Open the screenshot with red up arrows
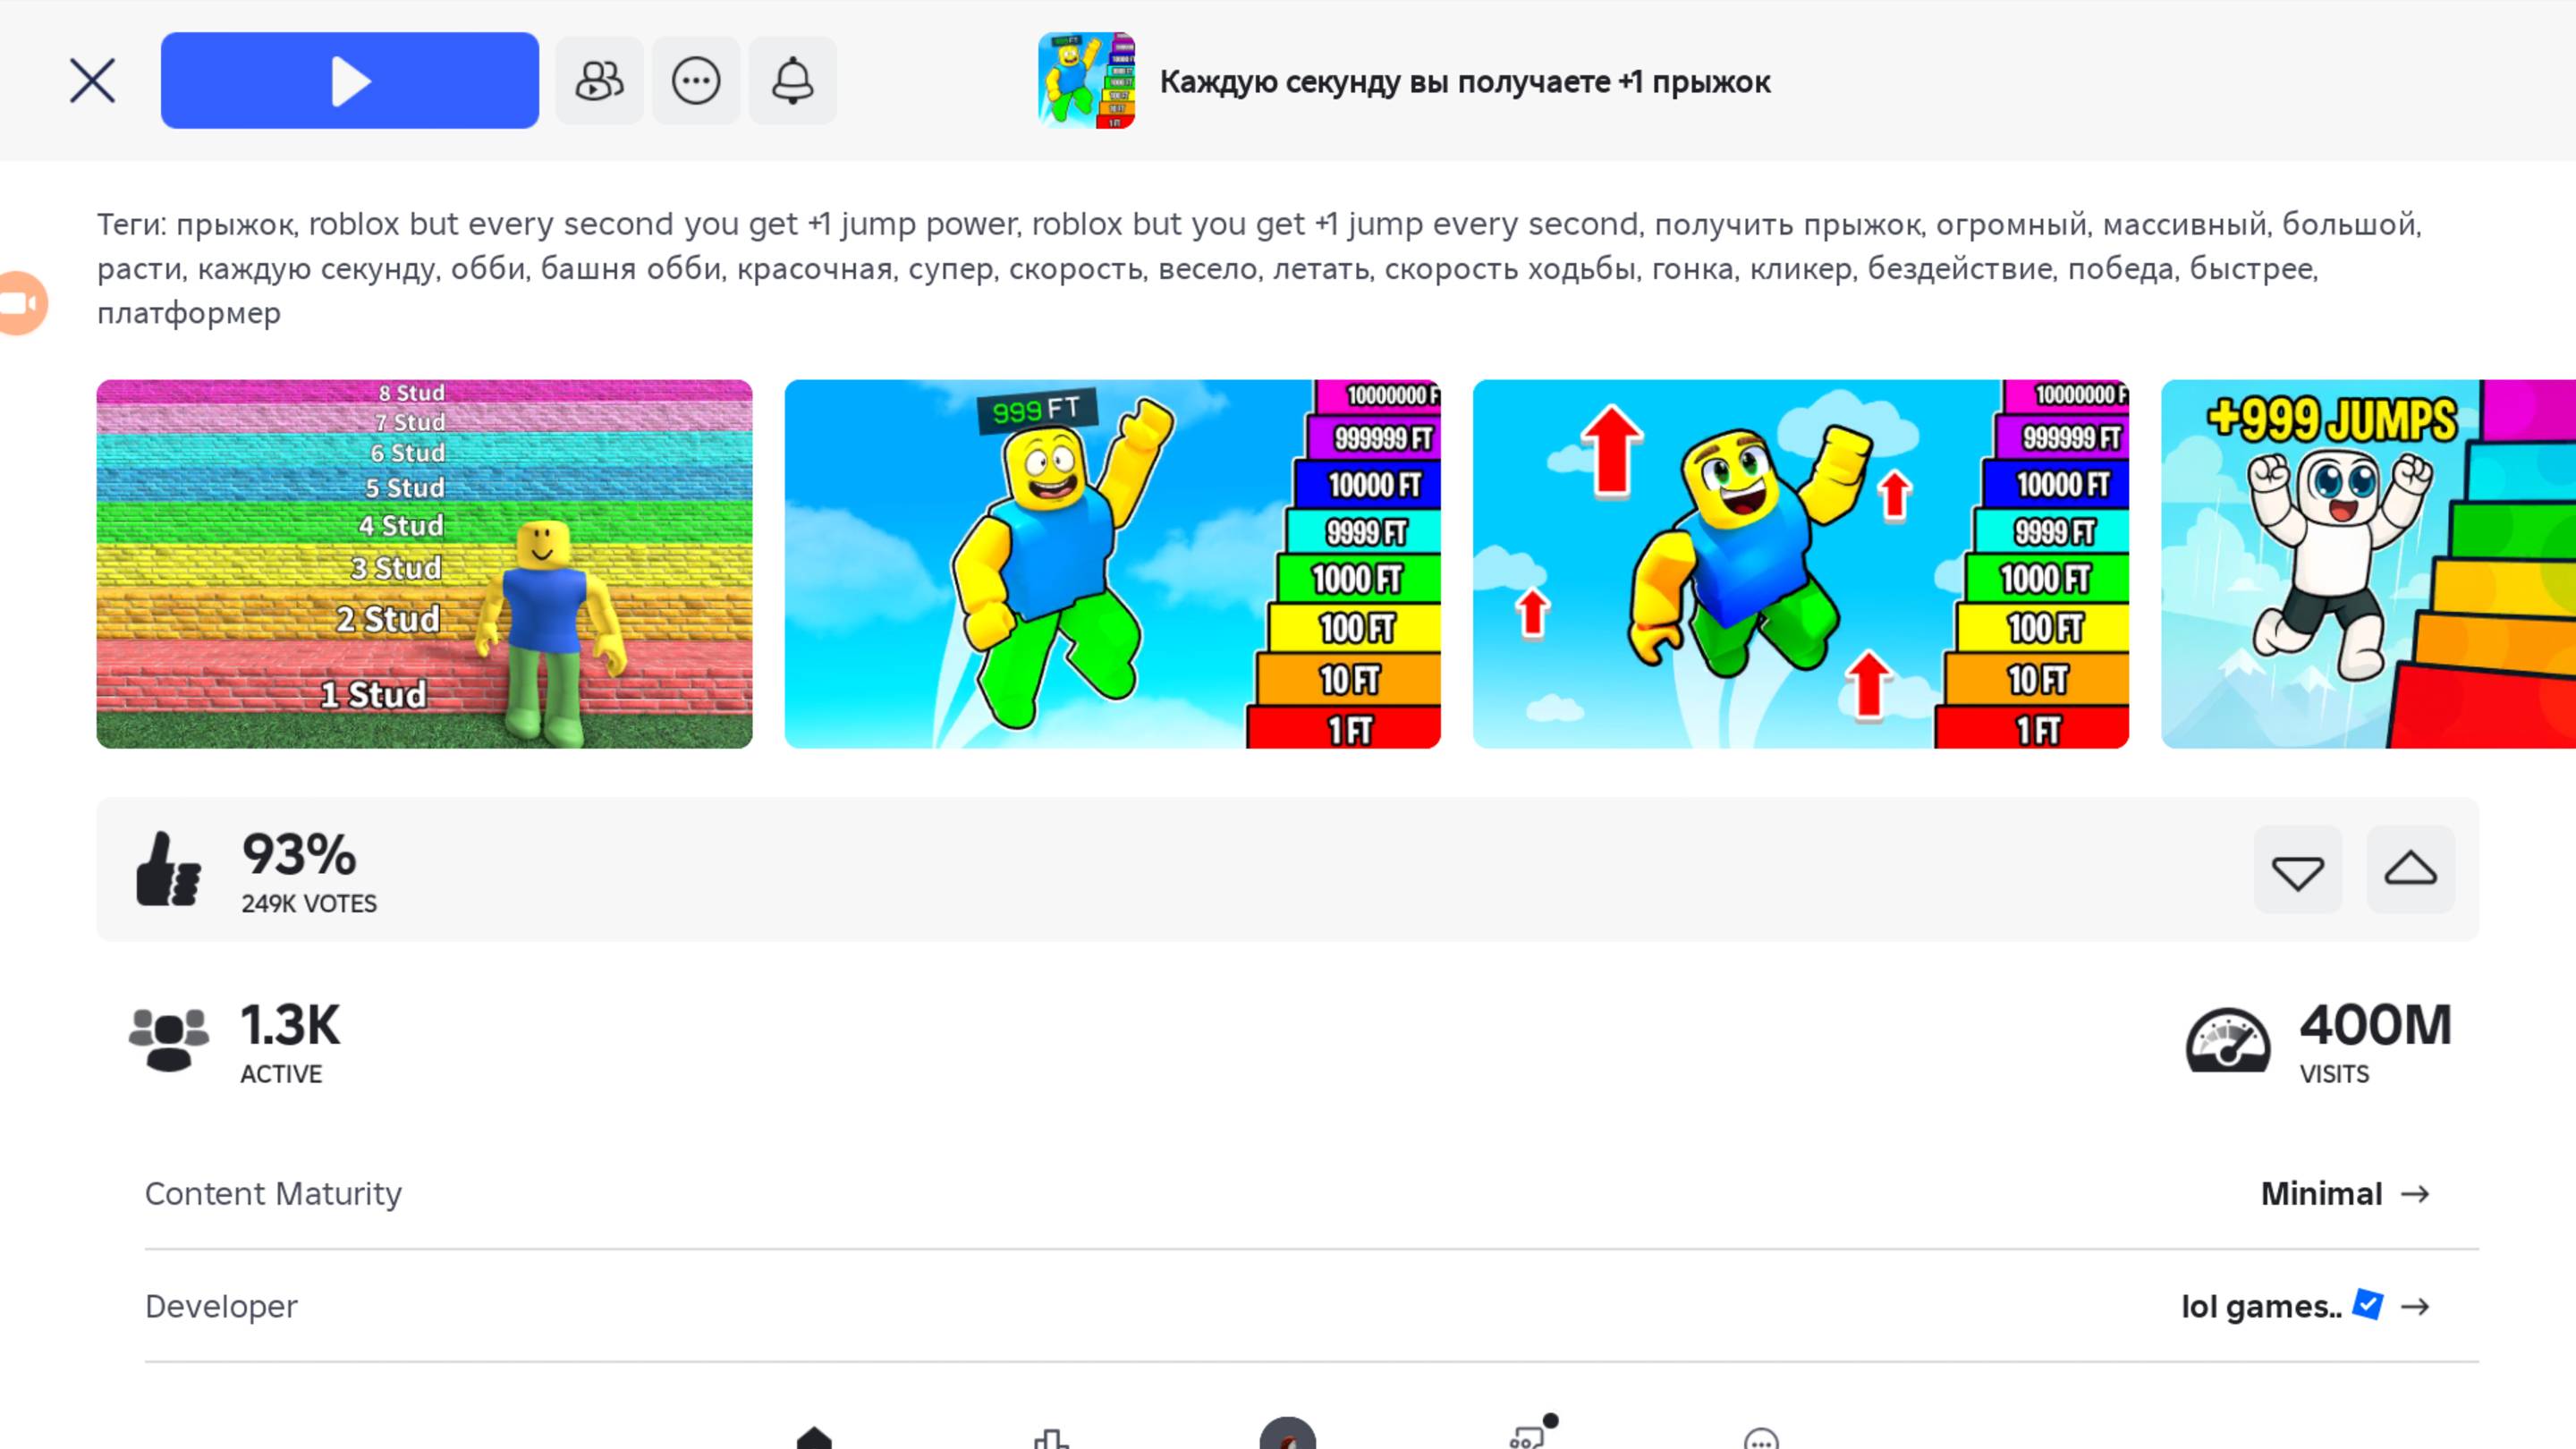2576x1449 pixels. [x=1800, y=564]
